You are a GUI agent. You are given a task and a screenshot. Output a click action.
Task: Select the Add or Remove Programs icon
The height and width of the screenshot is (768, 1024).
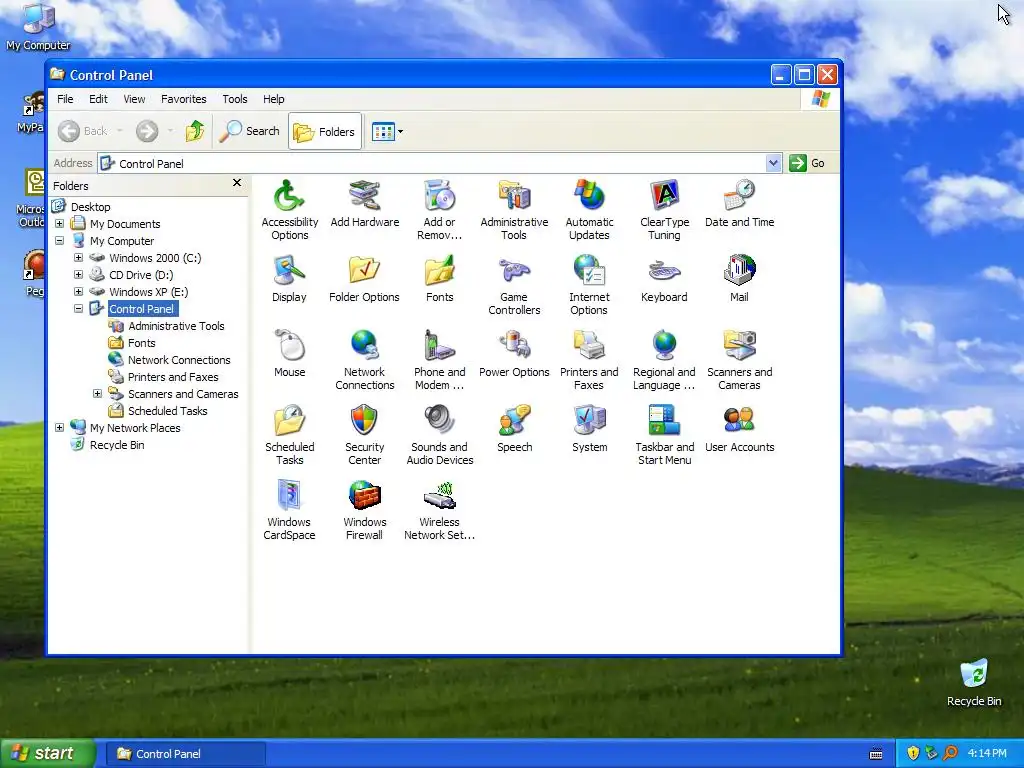pos(440,210)
